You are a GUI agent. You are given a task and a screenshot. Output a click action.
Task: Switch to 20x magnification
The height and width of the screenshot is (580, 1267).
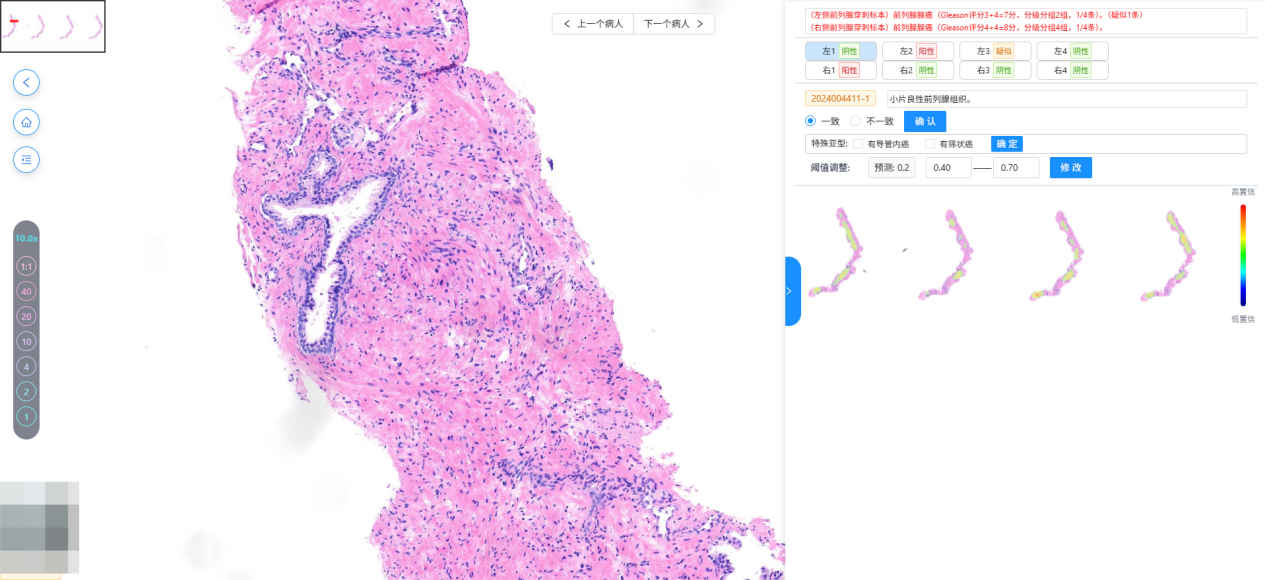coord(26,316)
